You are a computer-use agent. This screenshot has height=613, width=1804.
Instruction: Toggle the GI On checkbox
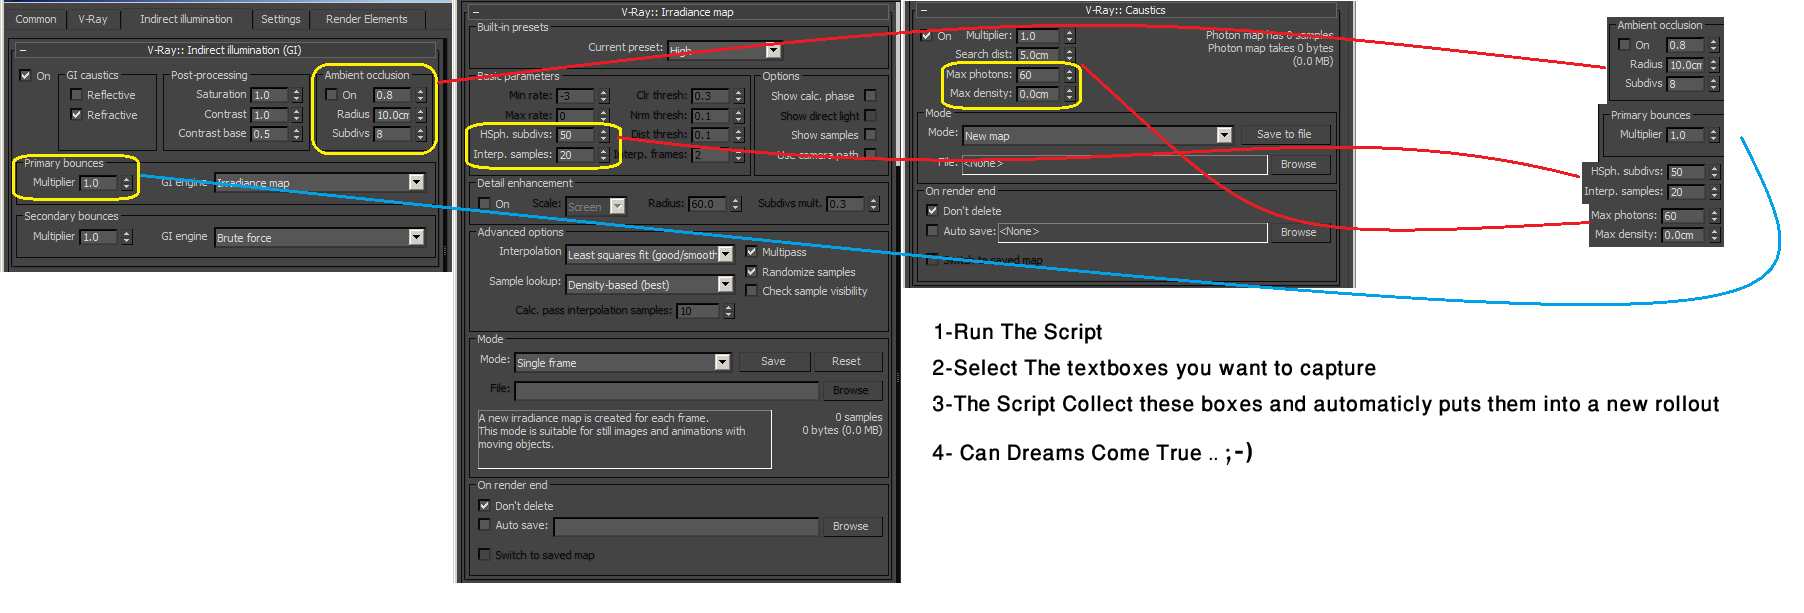[x=25, y=75]
